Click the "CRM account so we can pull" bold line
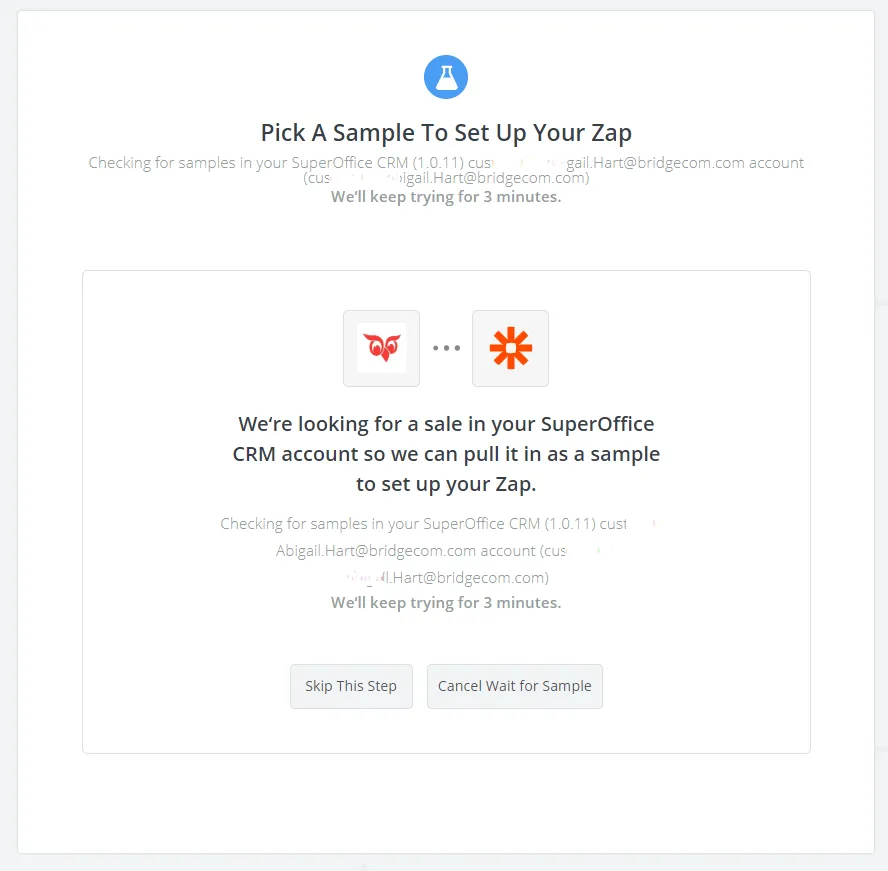The image size is (888, 871). [x=446, y=454]
